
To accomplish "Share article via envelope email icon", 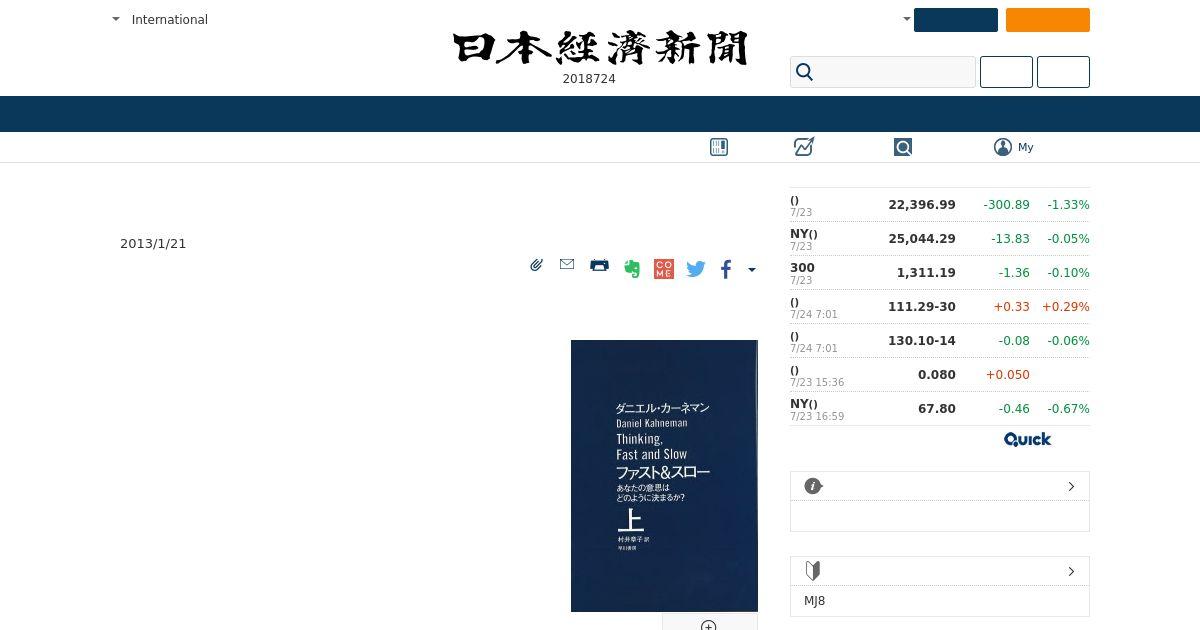I will (x=567, y=264).
